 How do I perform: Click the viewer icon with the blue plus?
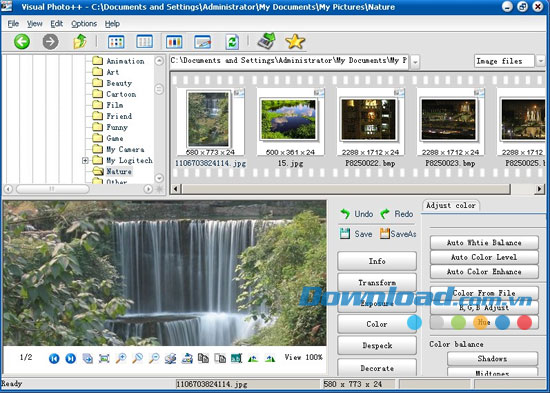(87, 358)
